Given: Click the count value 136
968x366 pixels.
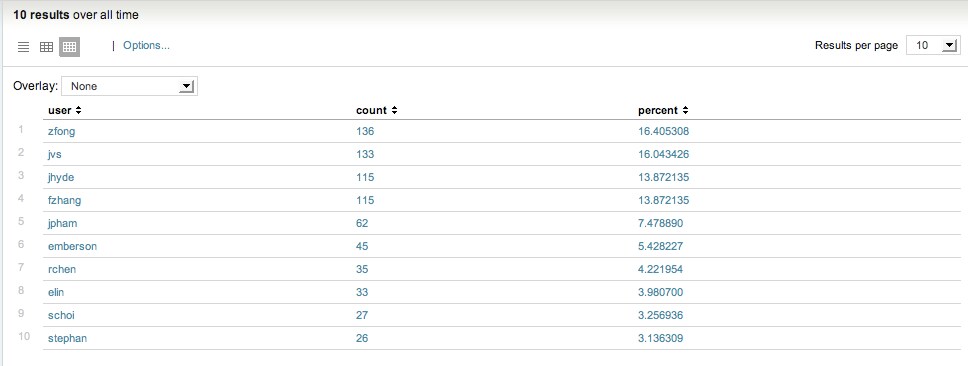Looking at the screenshot, I should point(365,131).
